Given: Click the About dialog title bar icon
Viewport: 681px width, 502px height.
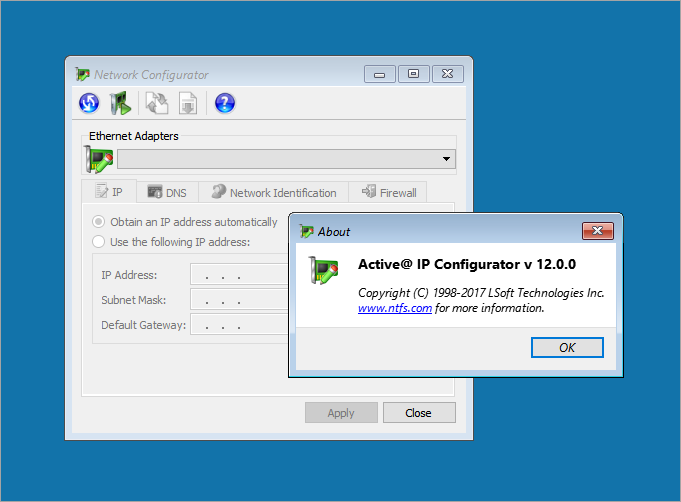Looking at the screenshot, I should pos(306,231).
